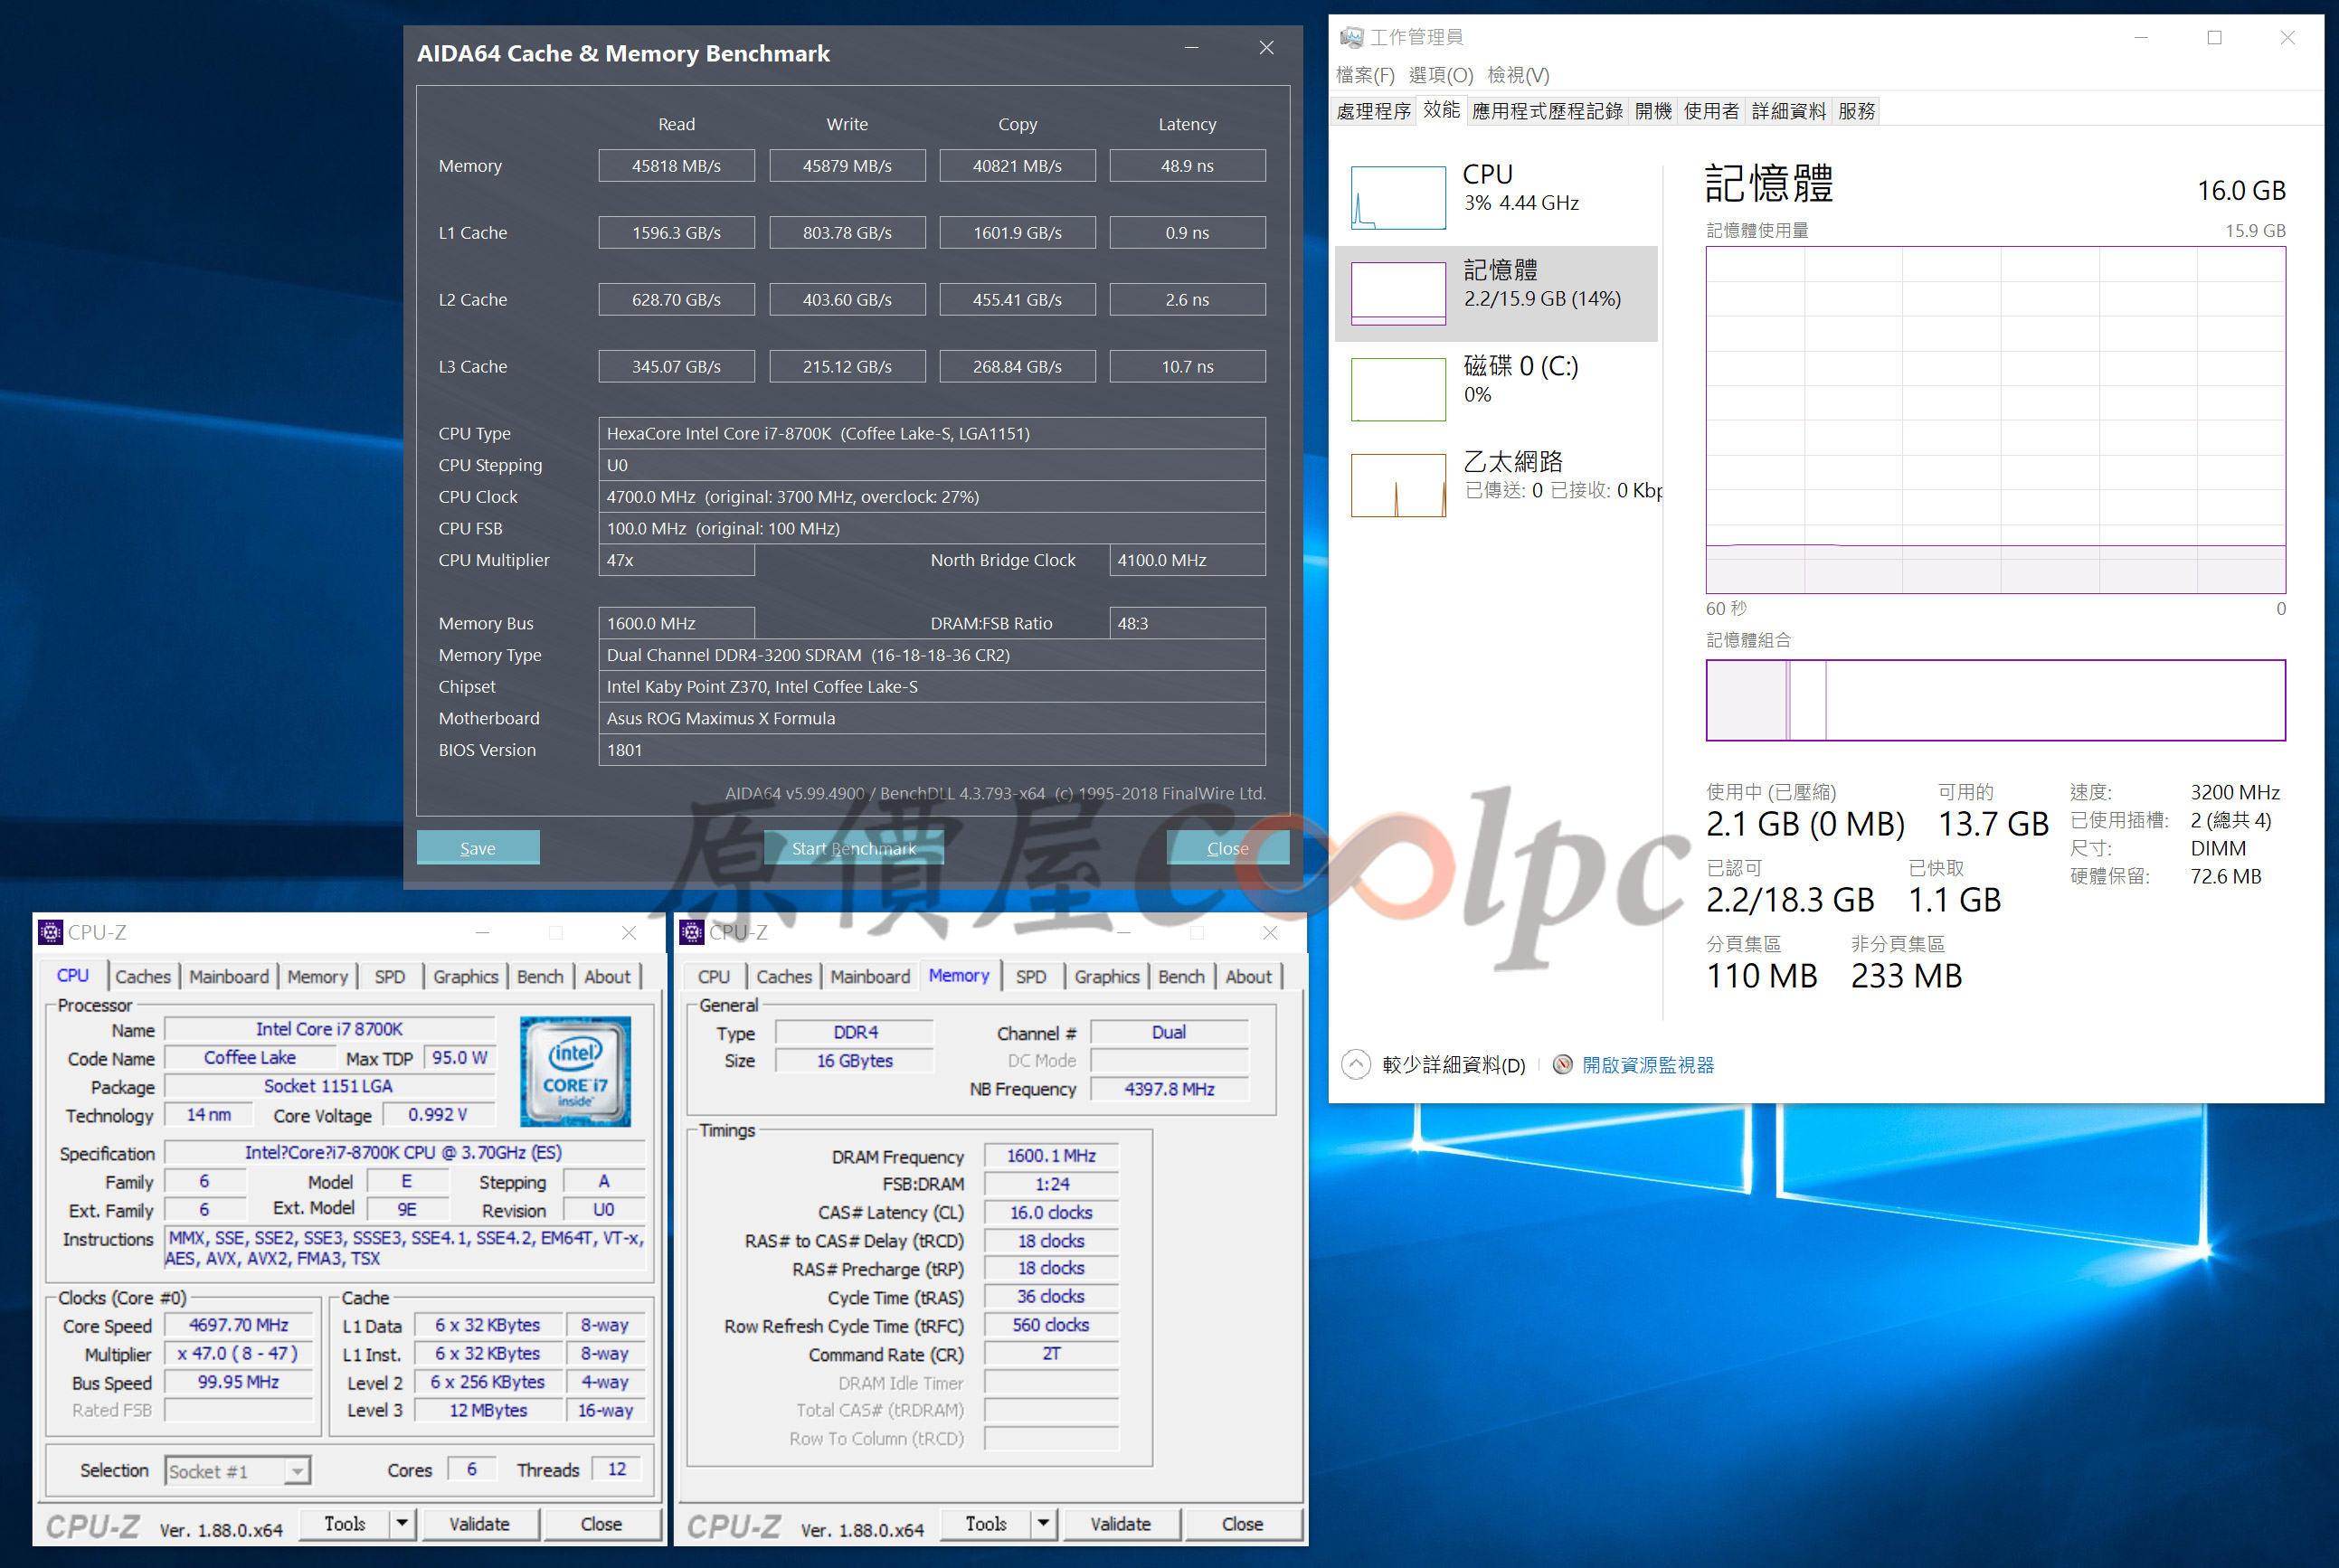The image size is (2339, 1568).
Task: Open CPU tab in right CPU-Z window
Action: [x=713, y=977]
